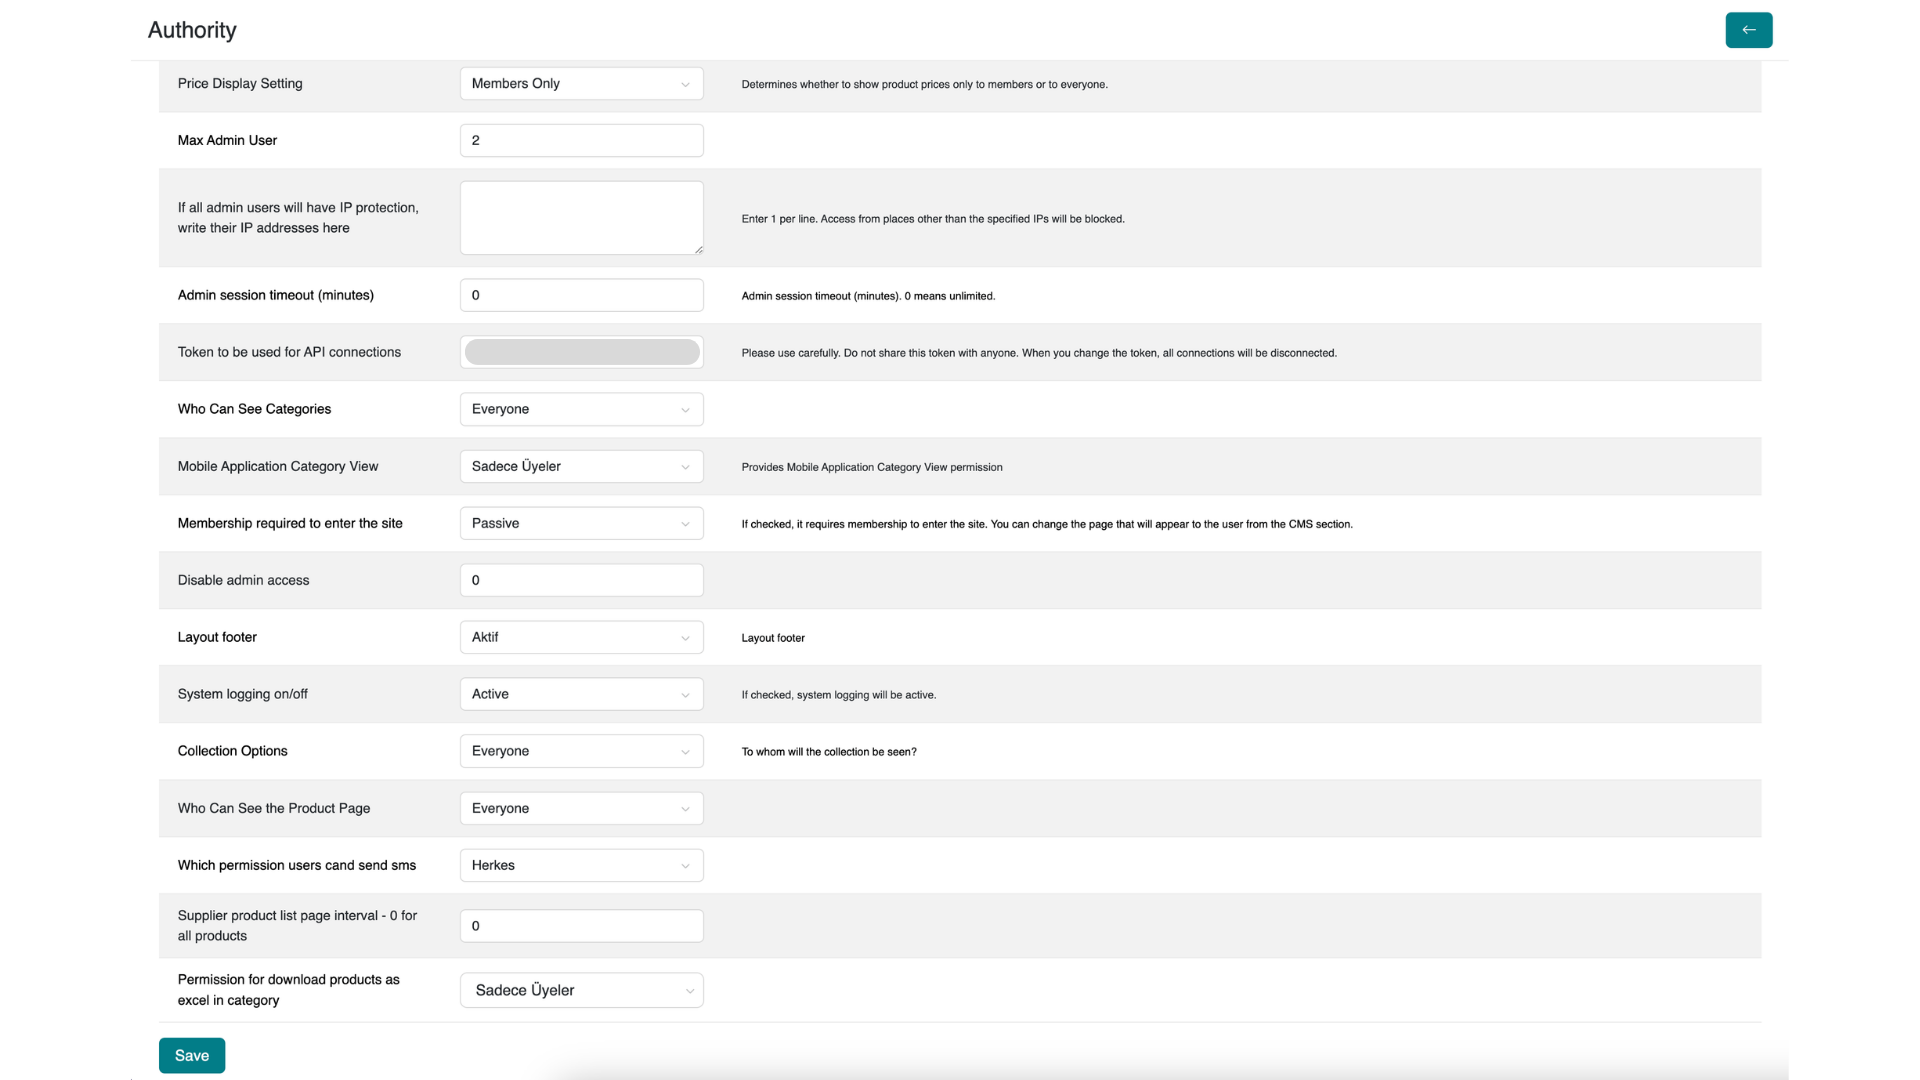Open Mobile Application Category View dropdown

581,467
